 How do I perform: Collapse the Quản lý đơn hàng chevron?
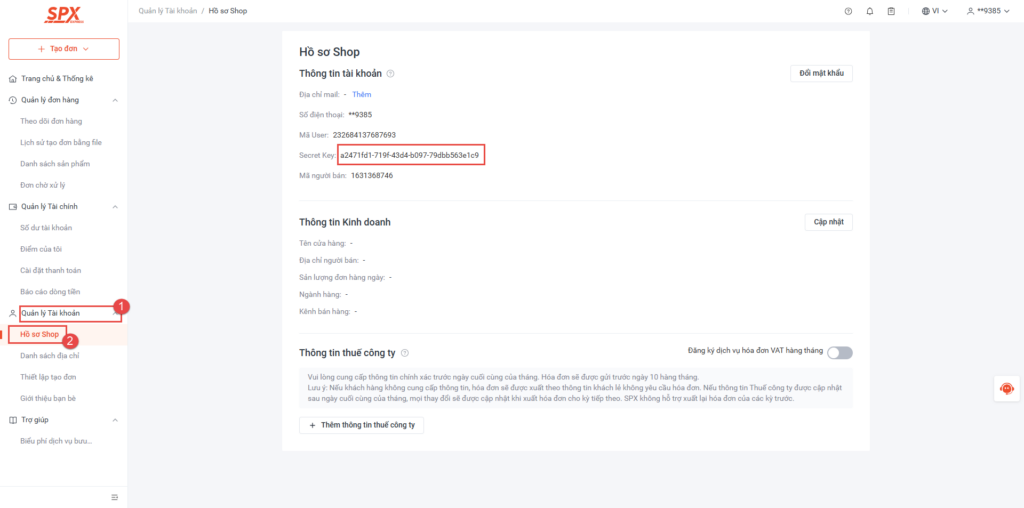point(115,100)
